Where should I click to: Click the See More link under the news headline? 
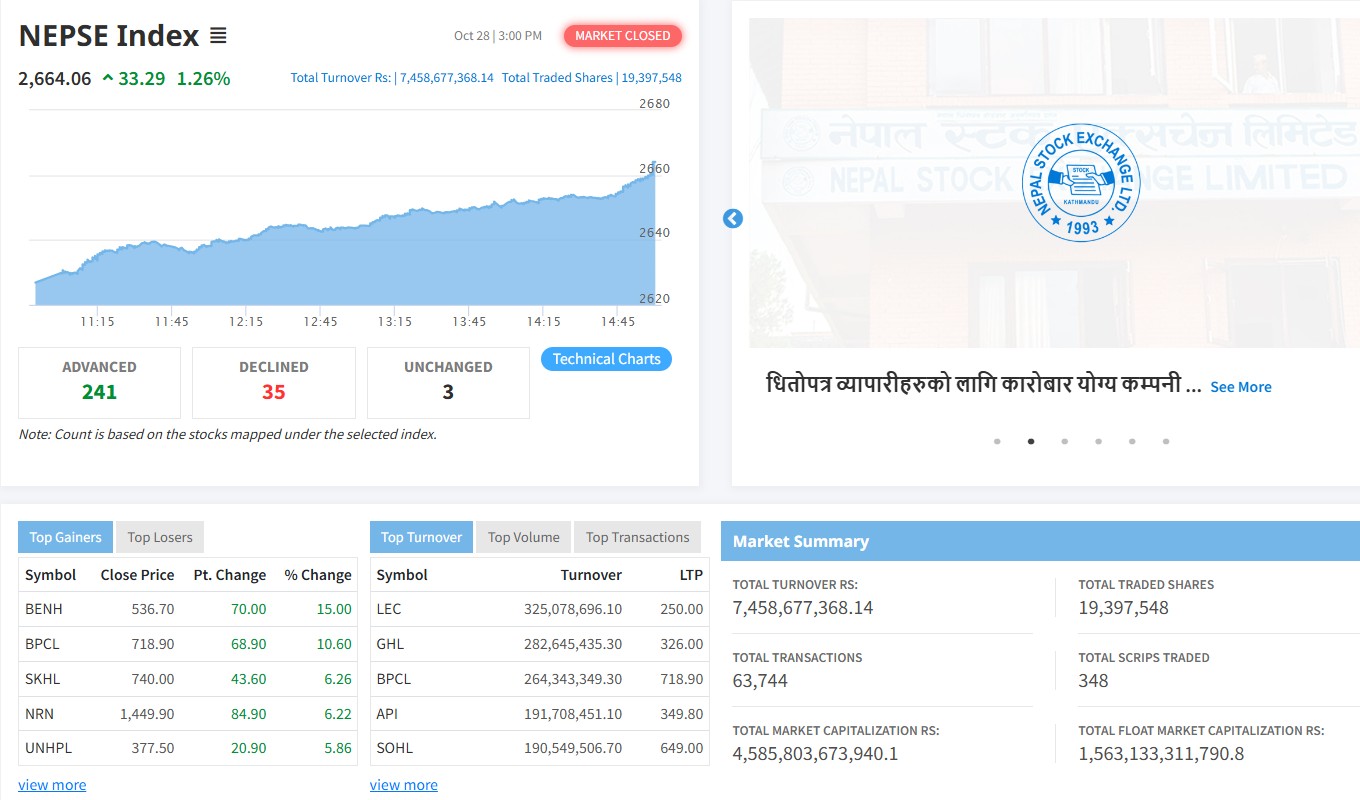coord(1241,387)
